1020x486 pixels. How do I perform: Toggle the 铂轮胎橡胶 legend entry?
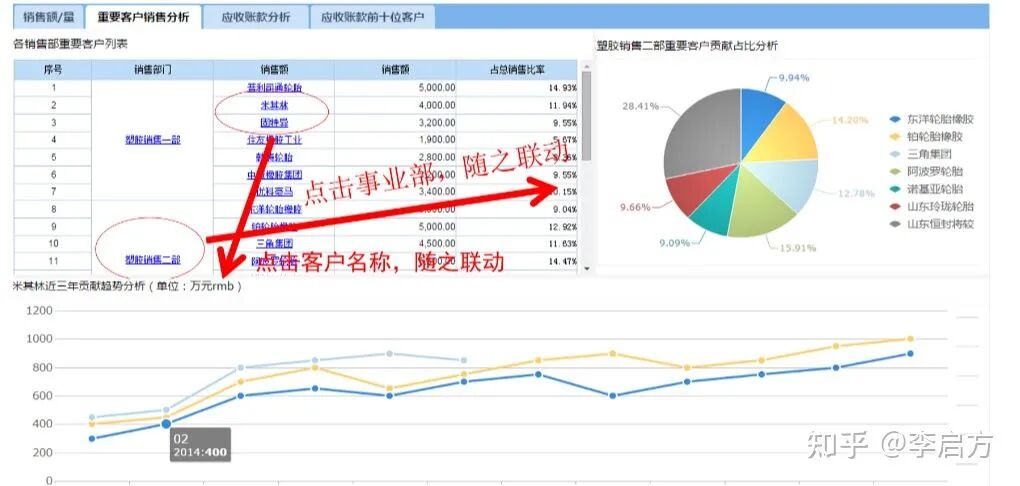[926, 137]
